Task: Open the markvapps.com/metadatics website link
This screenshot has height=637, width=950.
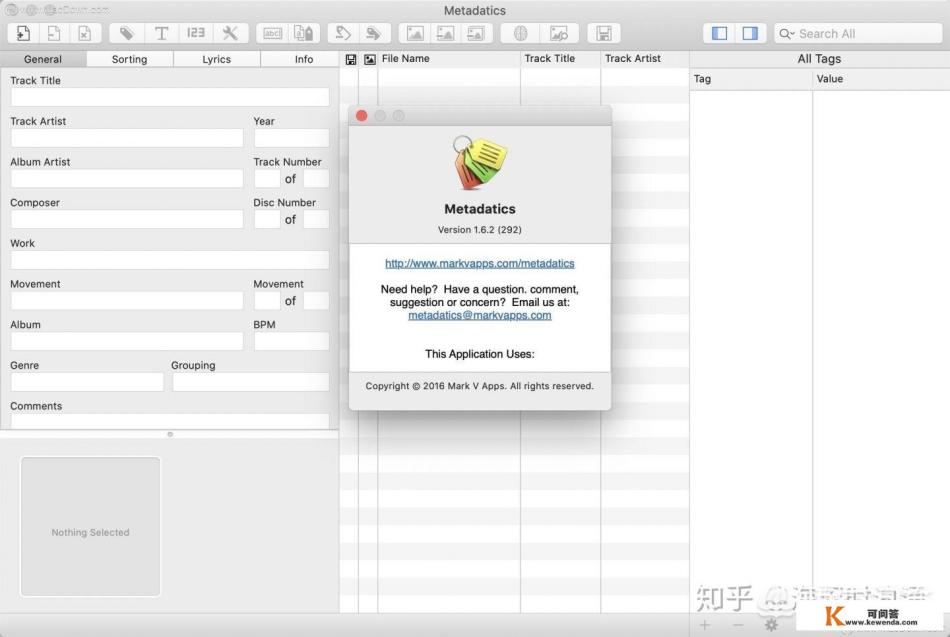Action: point(479,262)
